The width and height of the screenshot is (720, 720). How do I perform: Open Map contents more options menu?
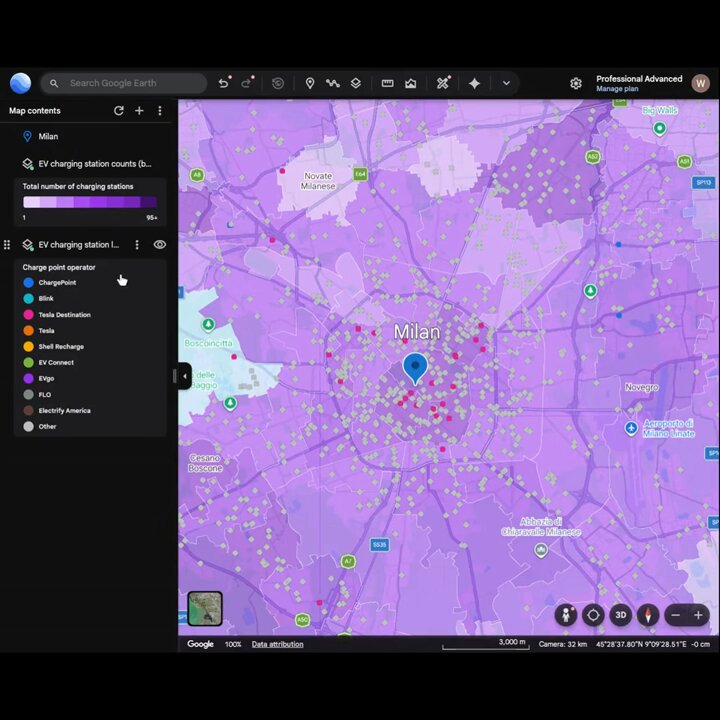coord(160,111)
